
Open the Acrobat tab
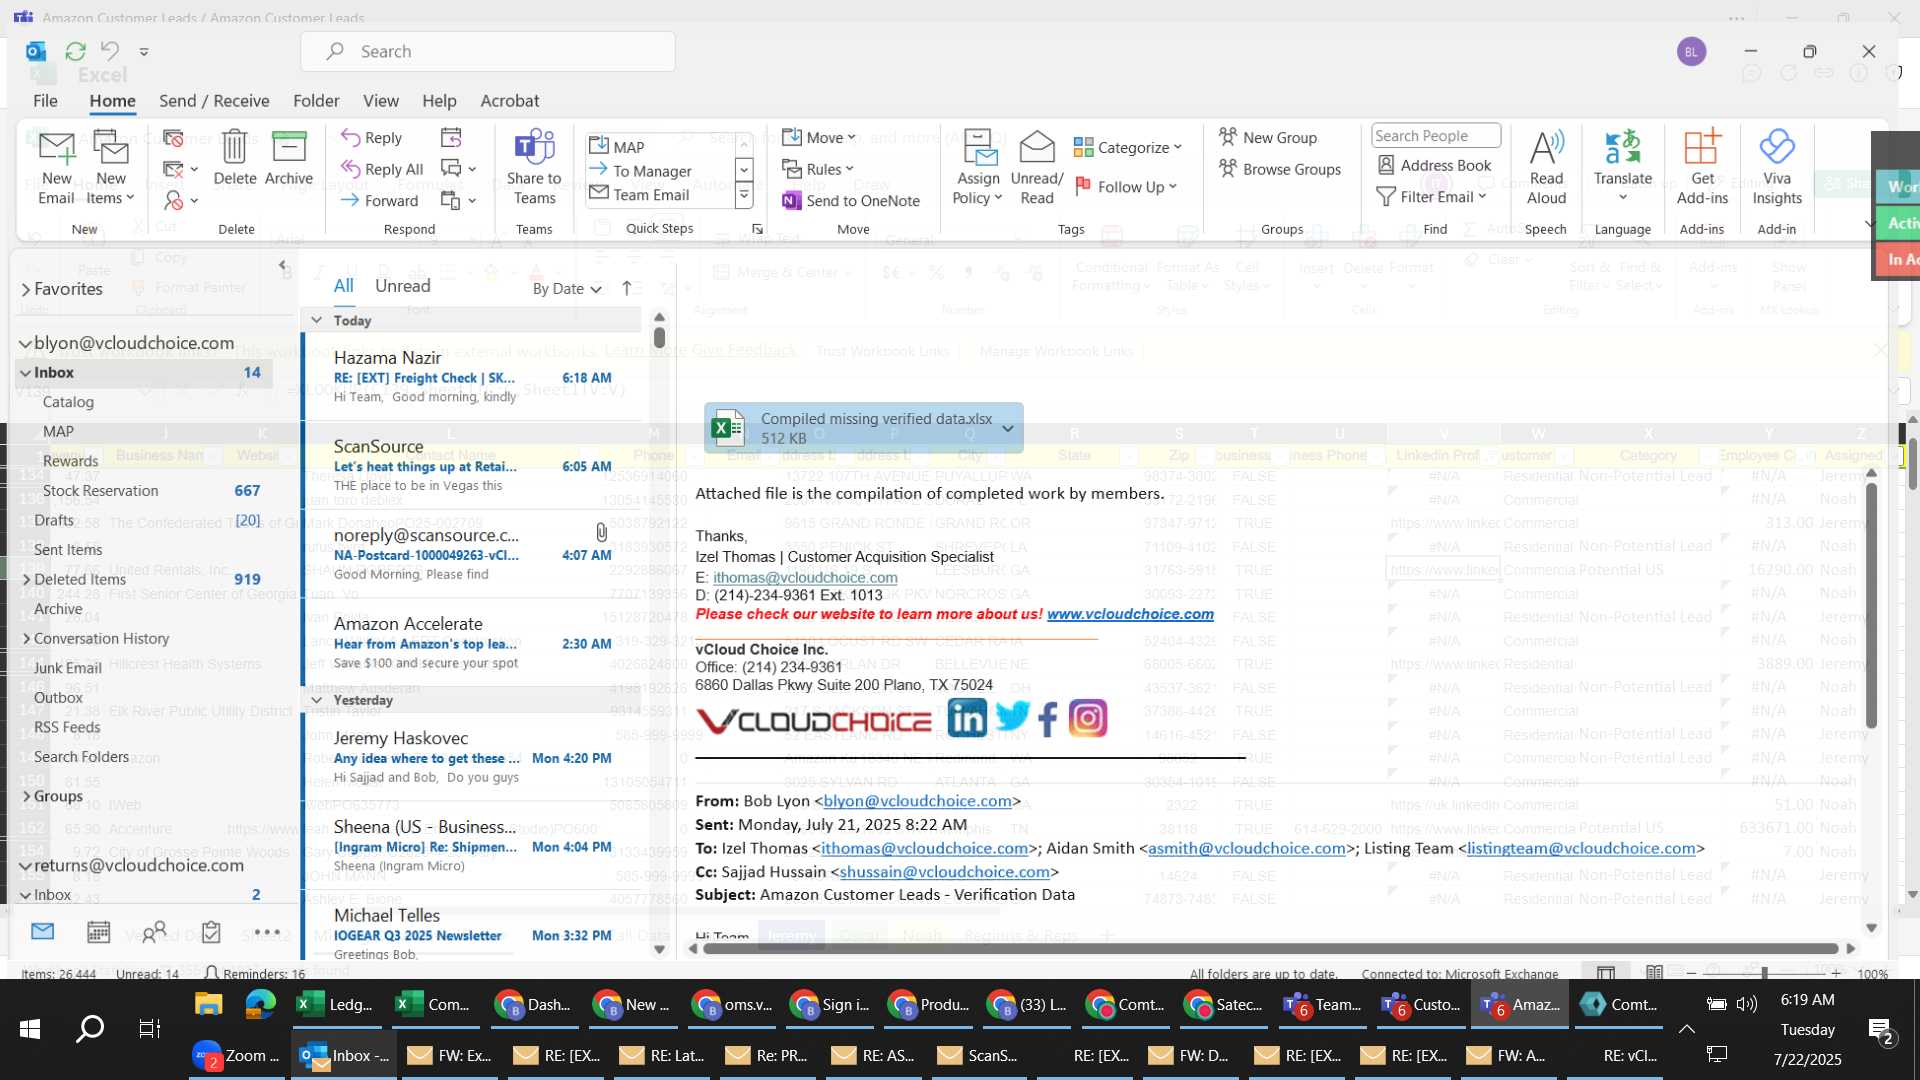(x=510, y=101)
